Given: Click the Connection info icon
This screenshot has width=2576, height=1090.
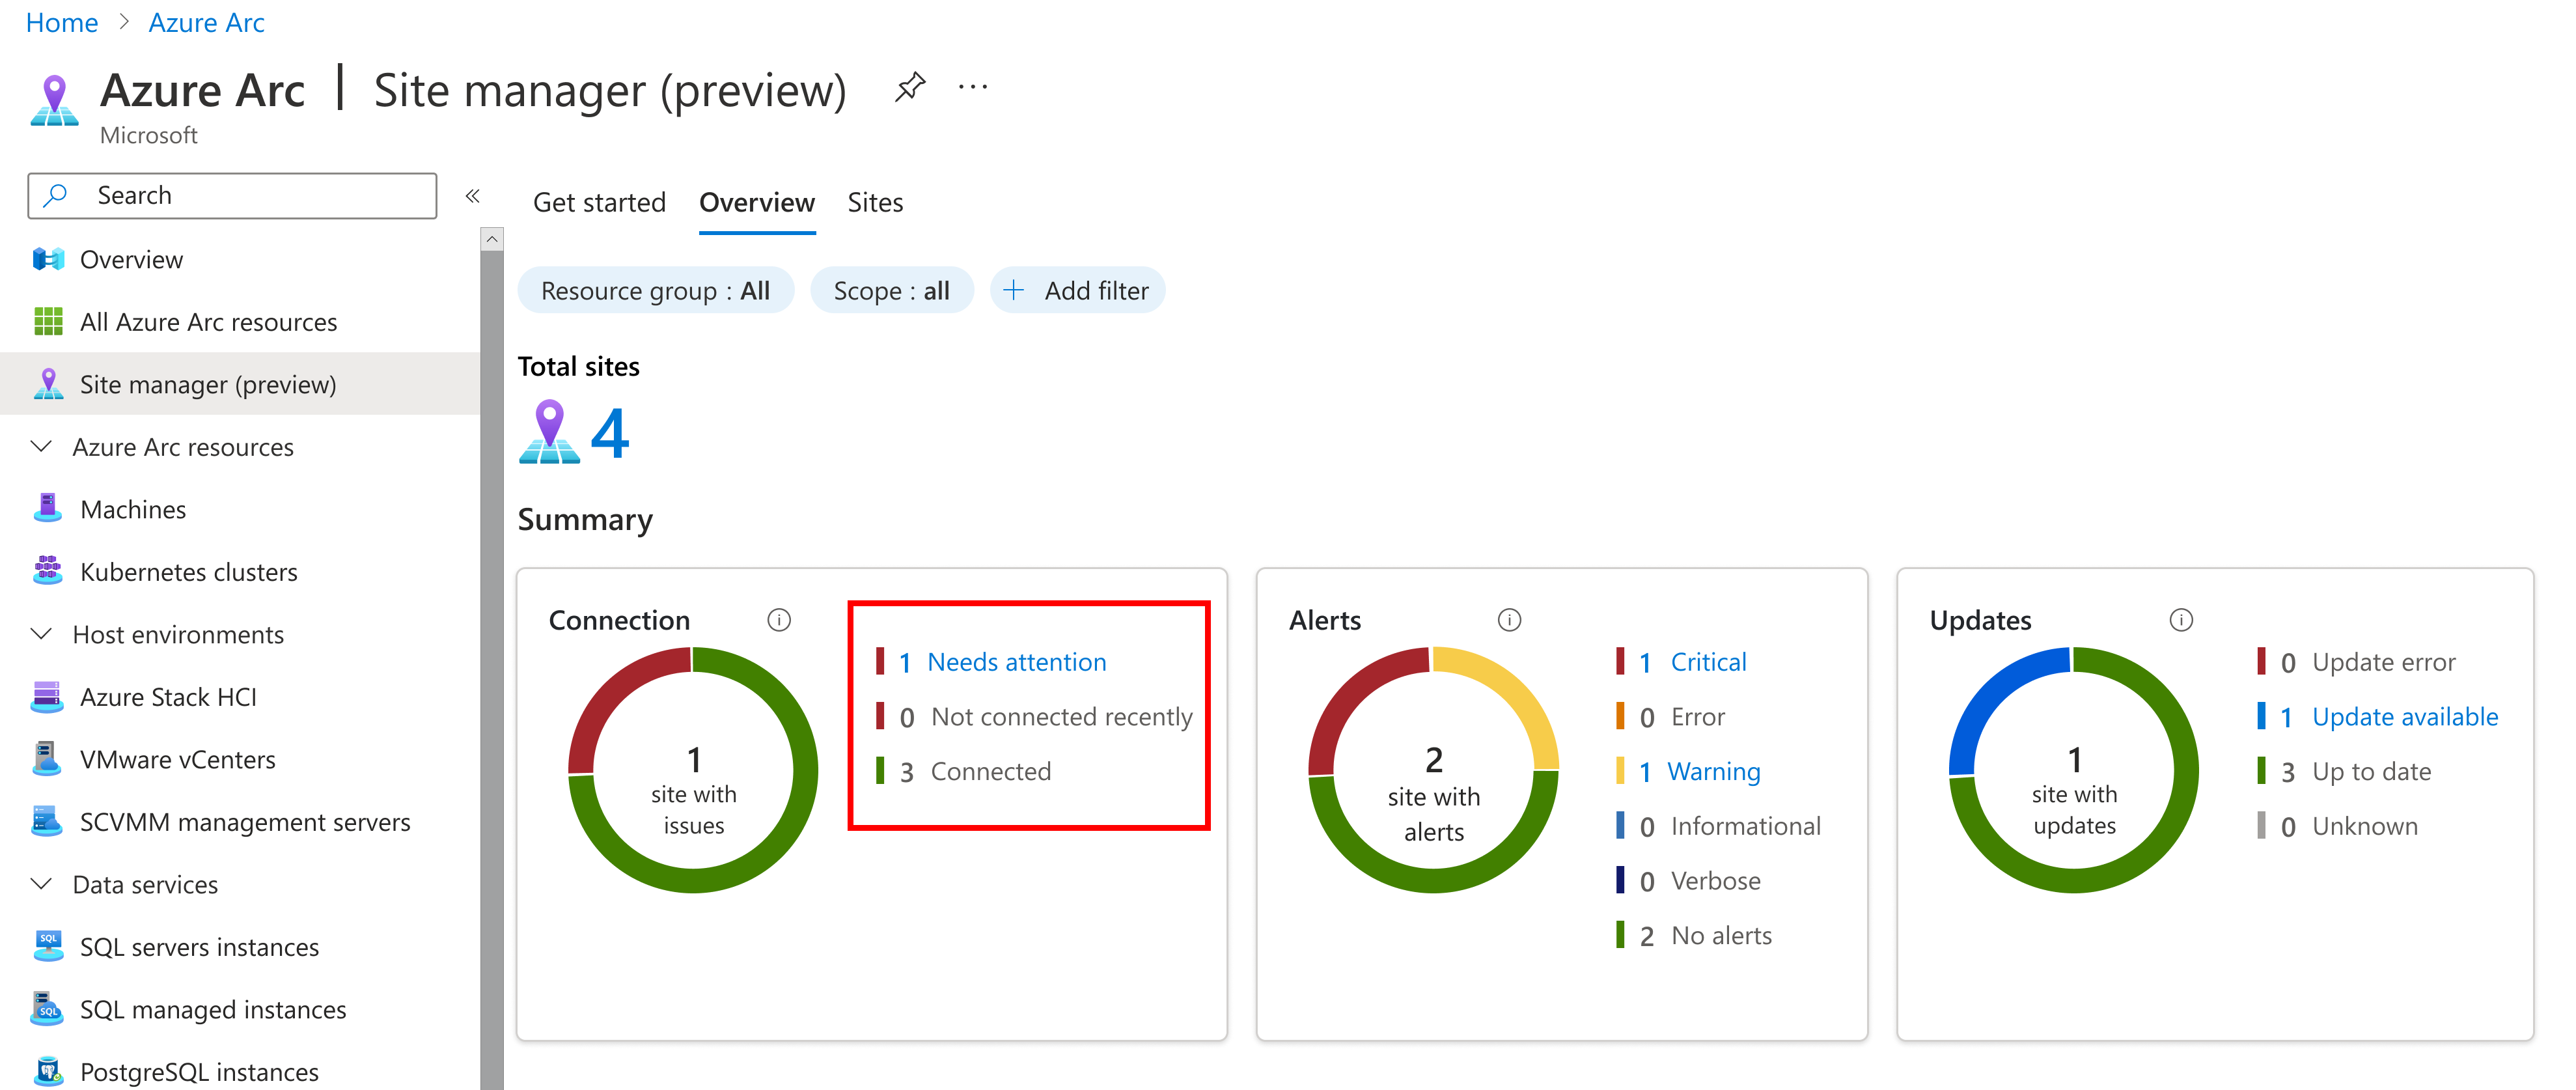Looking at the screenshot, I should tap(779, 620).
